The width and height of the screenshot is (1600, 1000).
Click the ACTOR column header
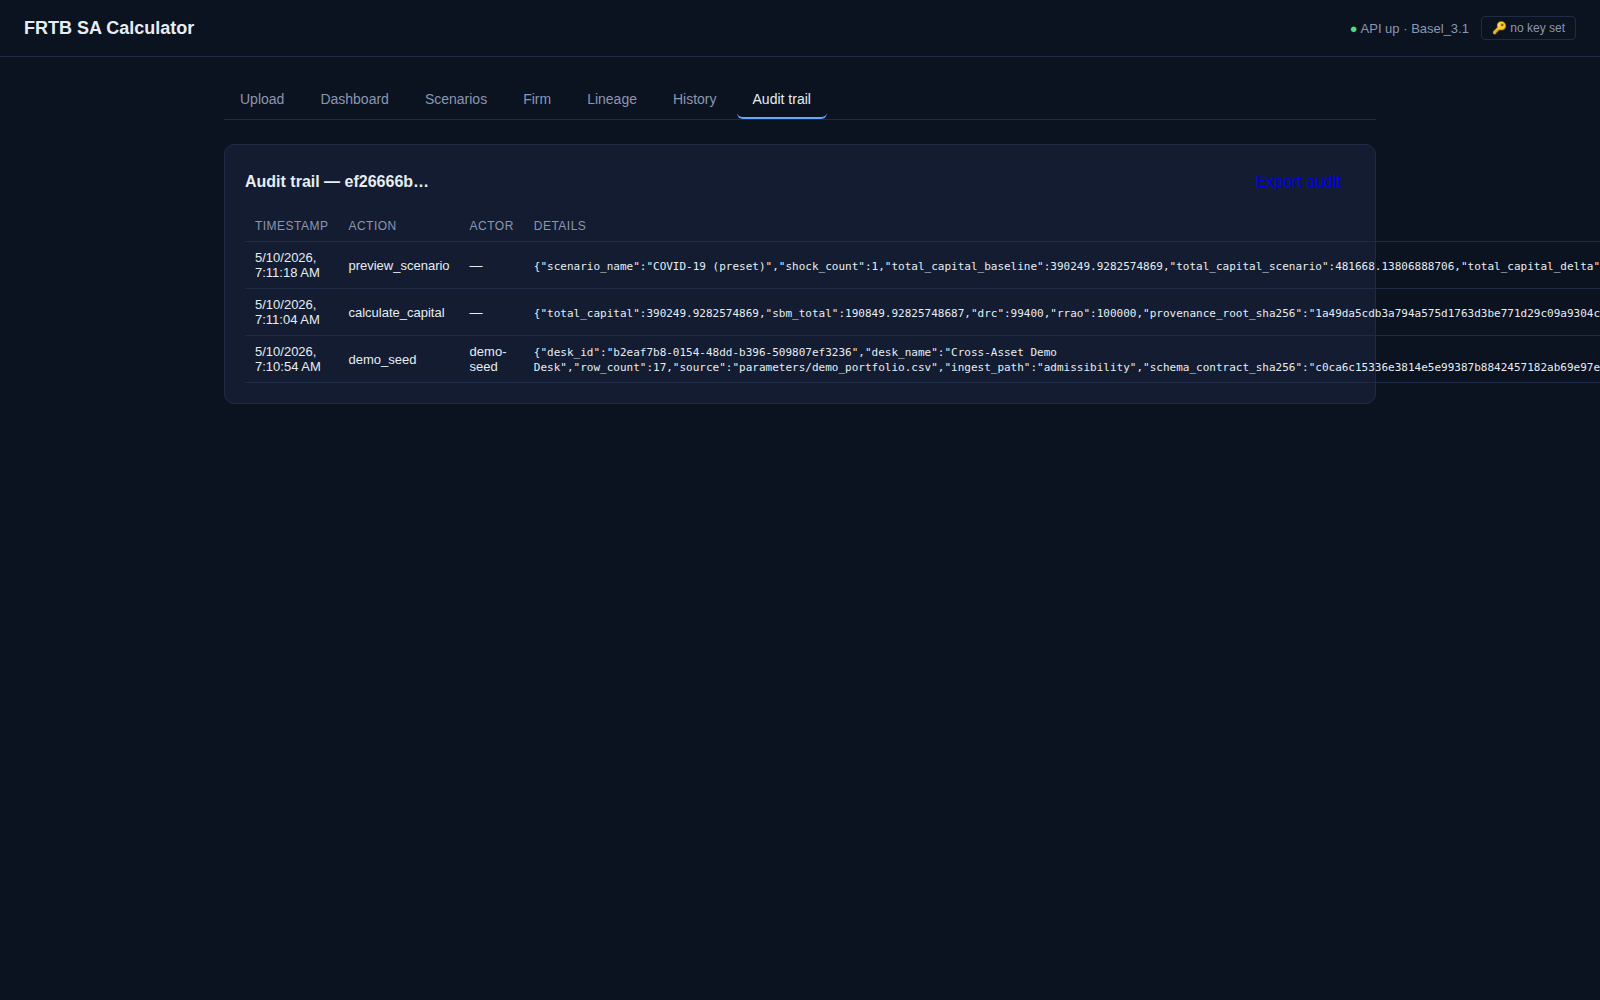click(491, 226)
